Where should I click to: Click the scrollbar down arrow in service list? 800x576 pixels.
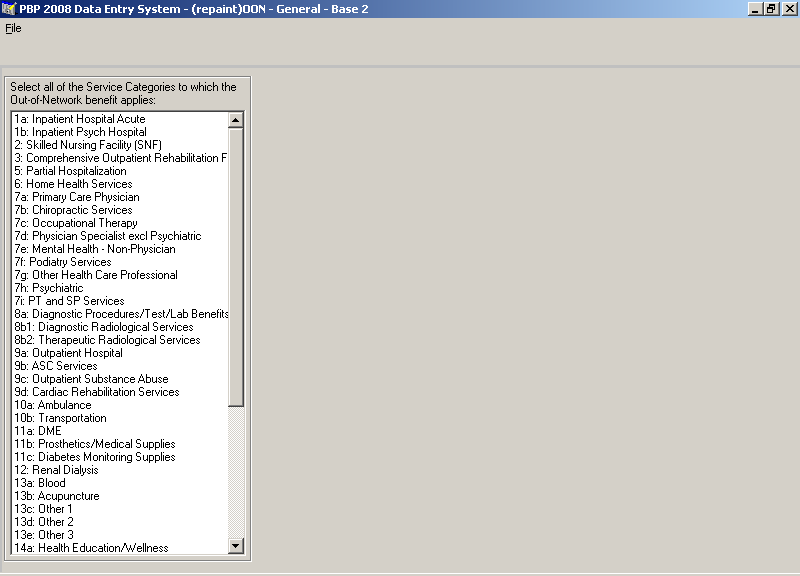[x=236, y=546]
